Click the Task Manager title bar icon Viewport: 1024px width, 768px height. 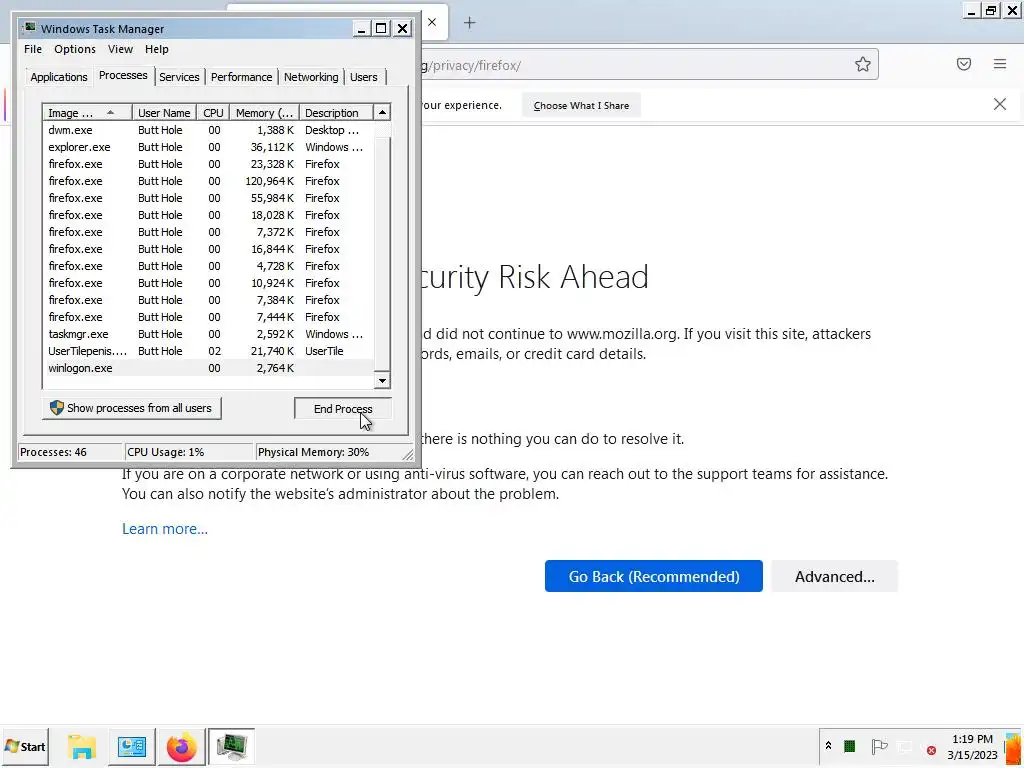tap(29, 28)
